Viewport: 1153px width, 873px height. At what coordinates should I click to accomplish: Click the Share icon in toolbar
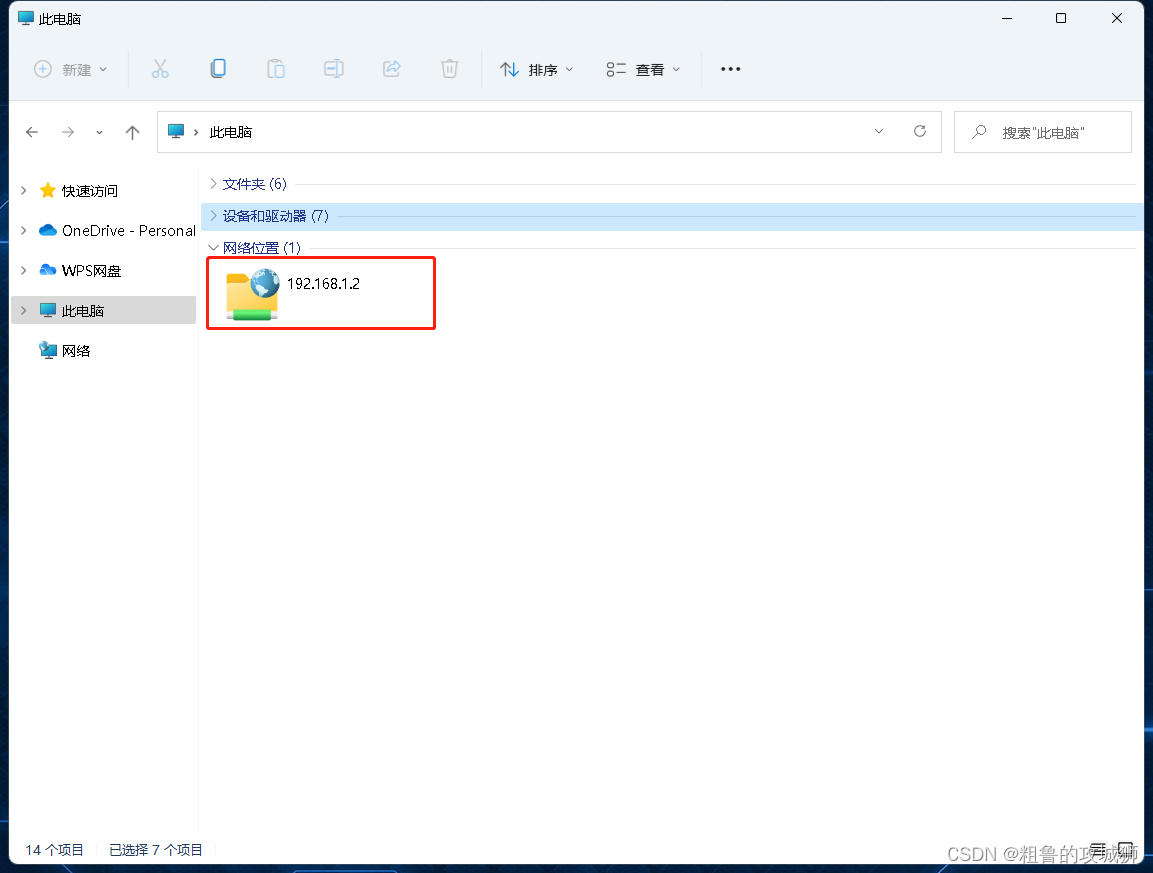coord(392,69)
